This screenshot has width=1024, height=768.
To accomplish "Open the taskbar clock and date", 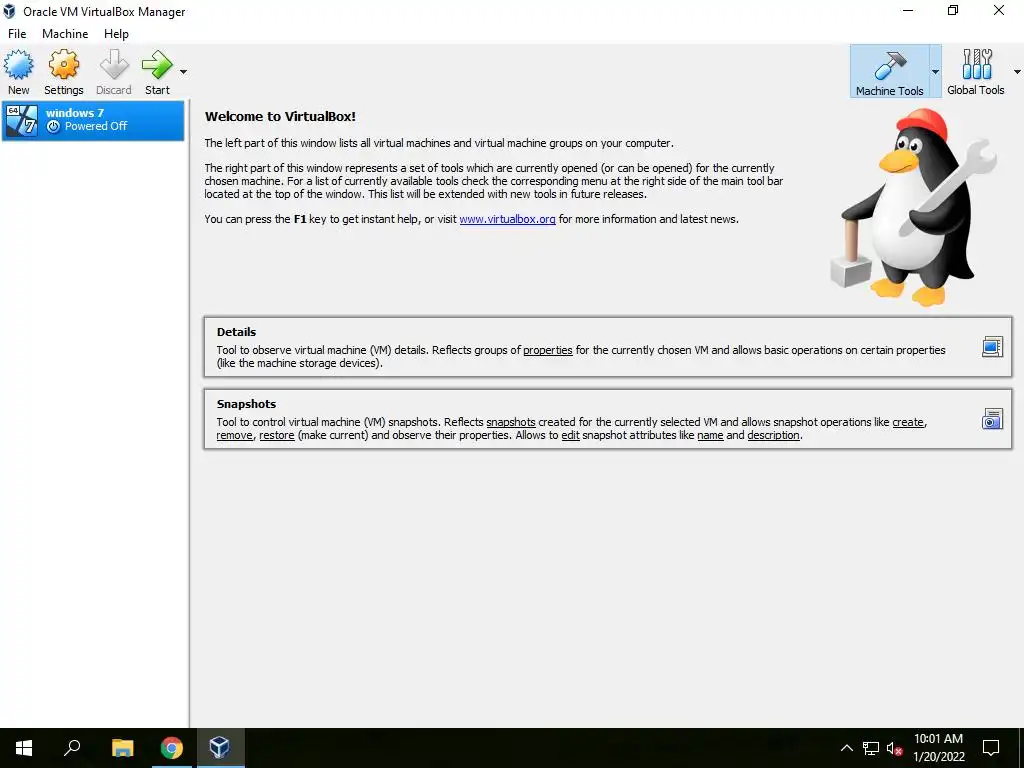I will (x=938, y=748).
